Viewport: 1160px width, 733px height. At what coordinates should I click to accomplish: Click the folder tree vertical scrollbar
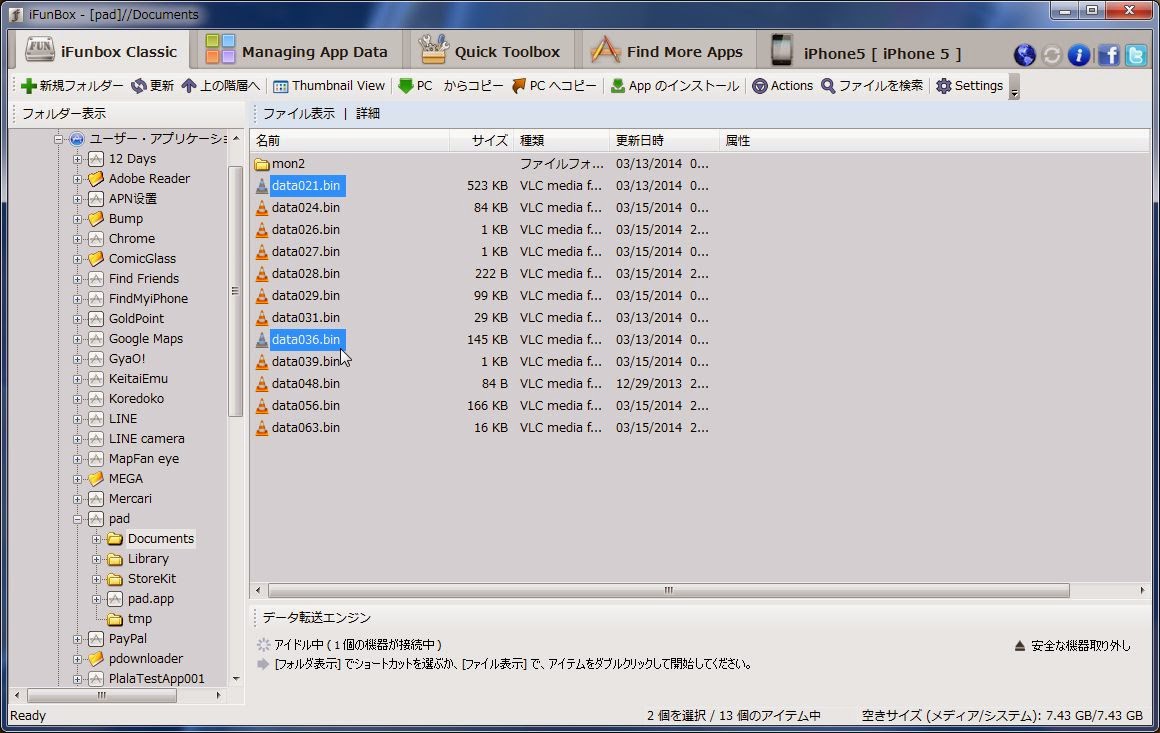point(235,291)
